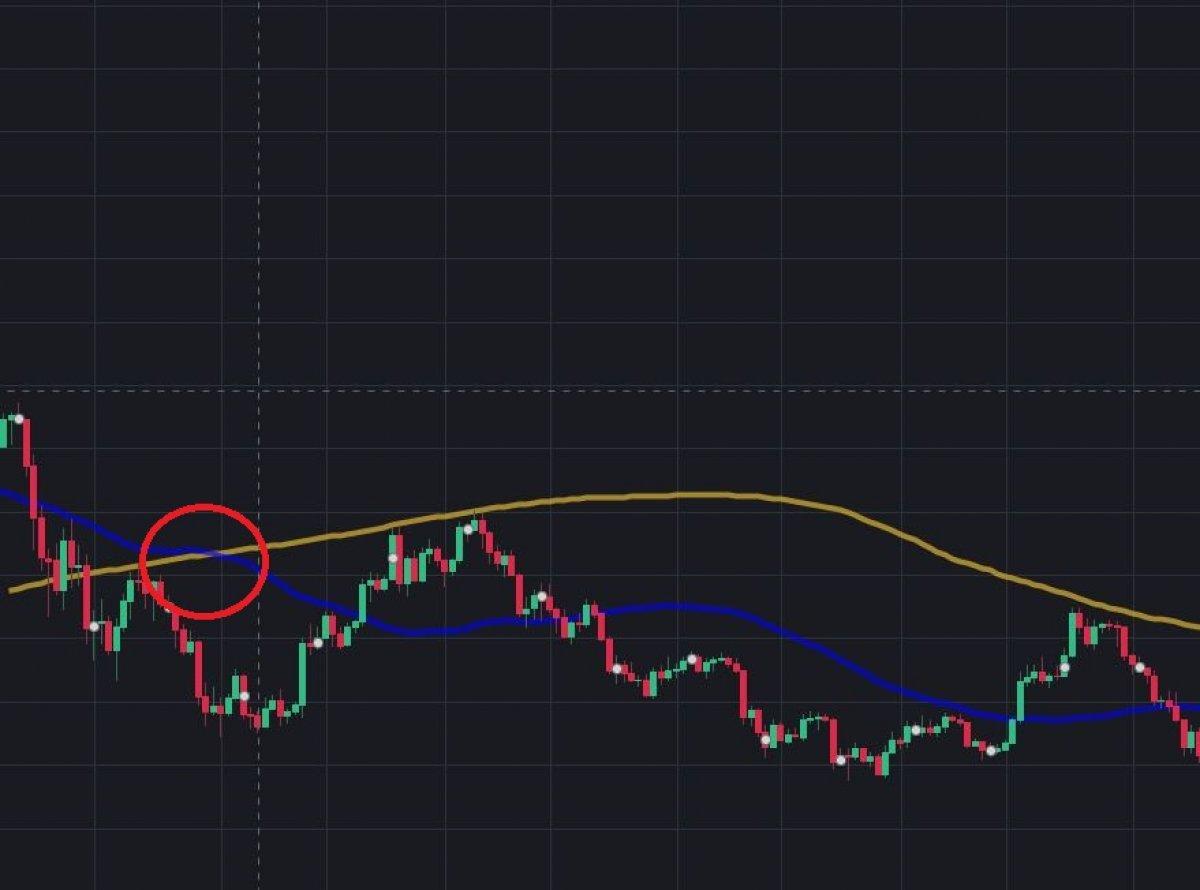Select the yellow line's left starting end
This screenshot has height=890, width=1200.
(x=12, y=590)
